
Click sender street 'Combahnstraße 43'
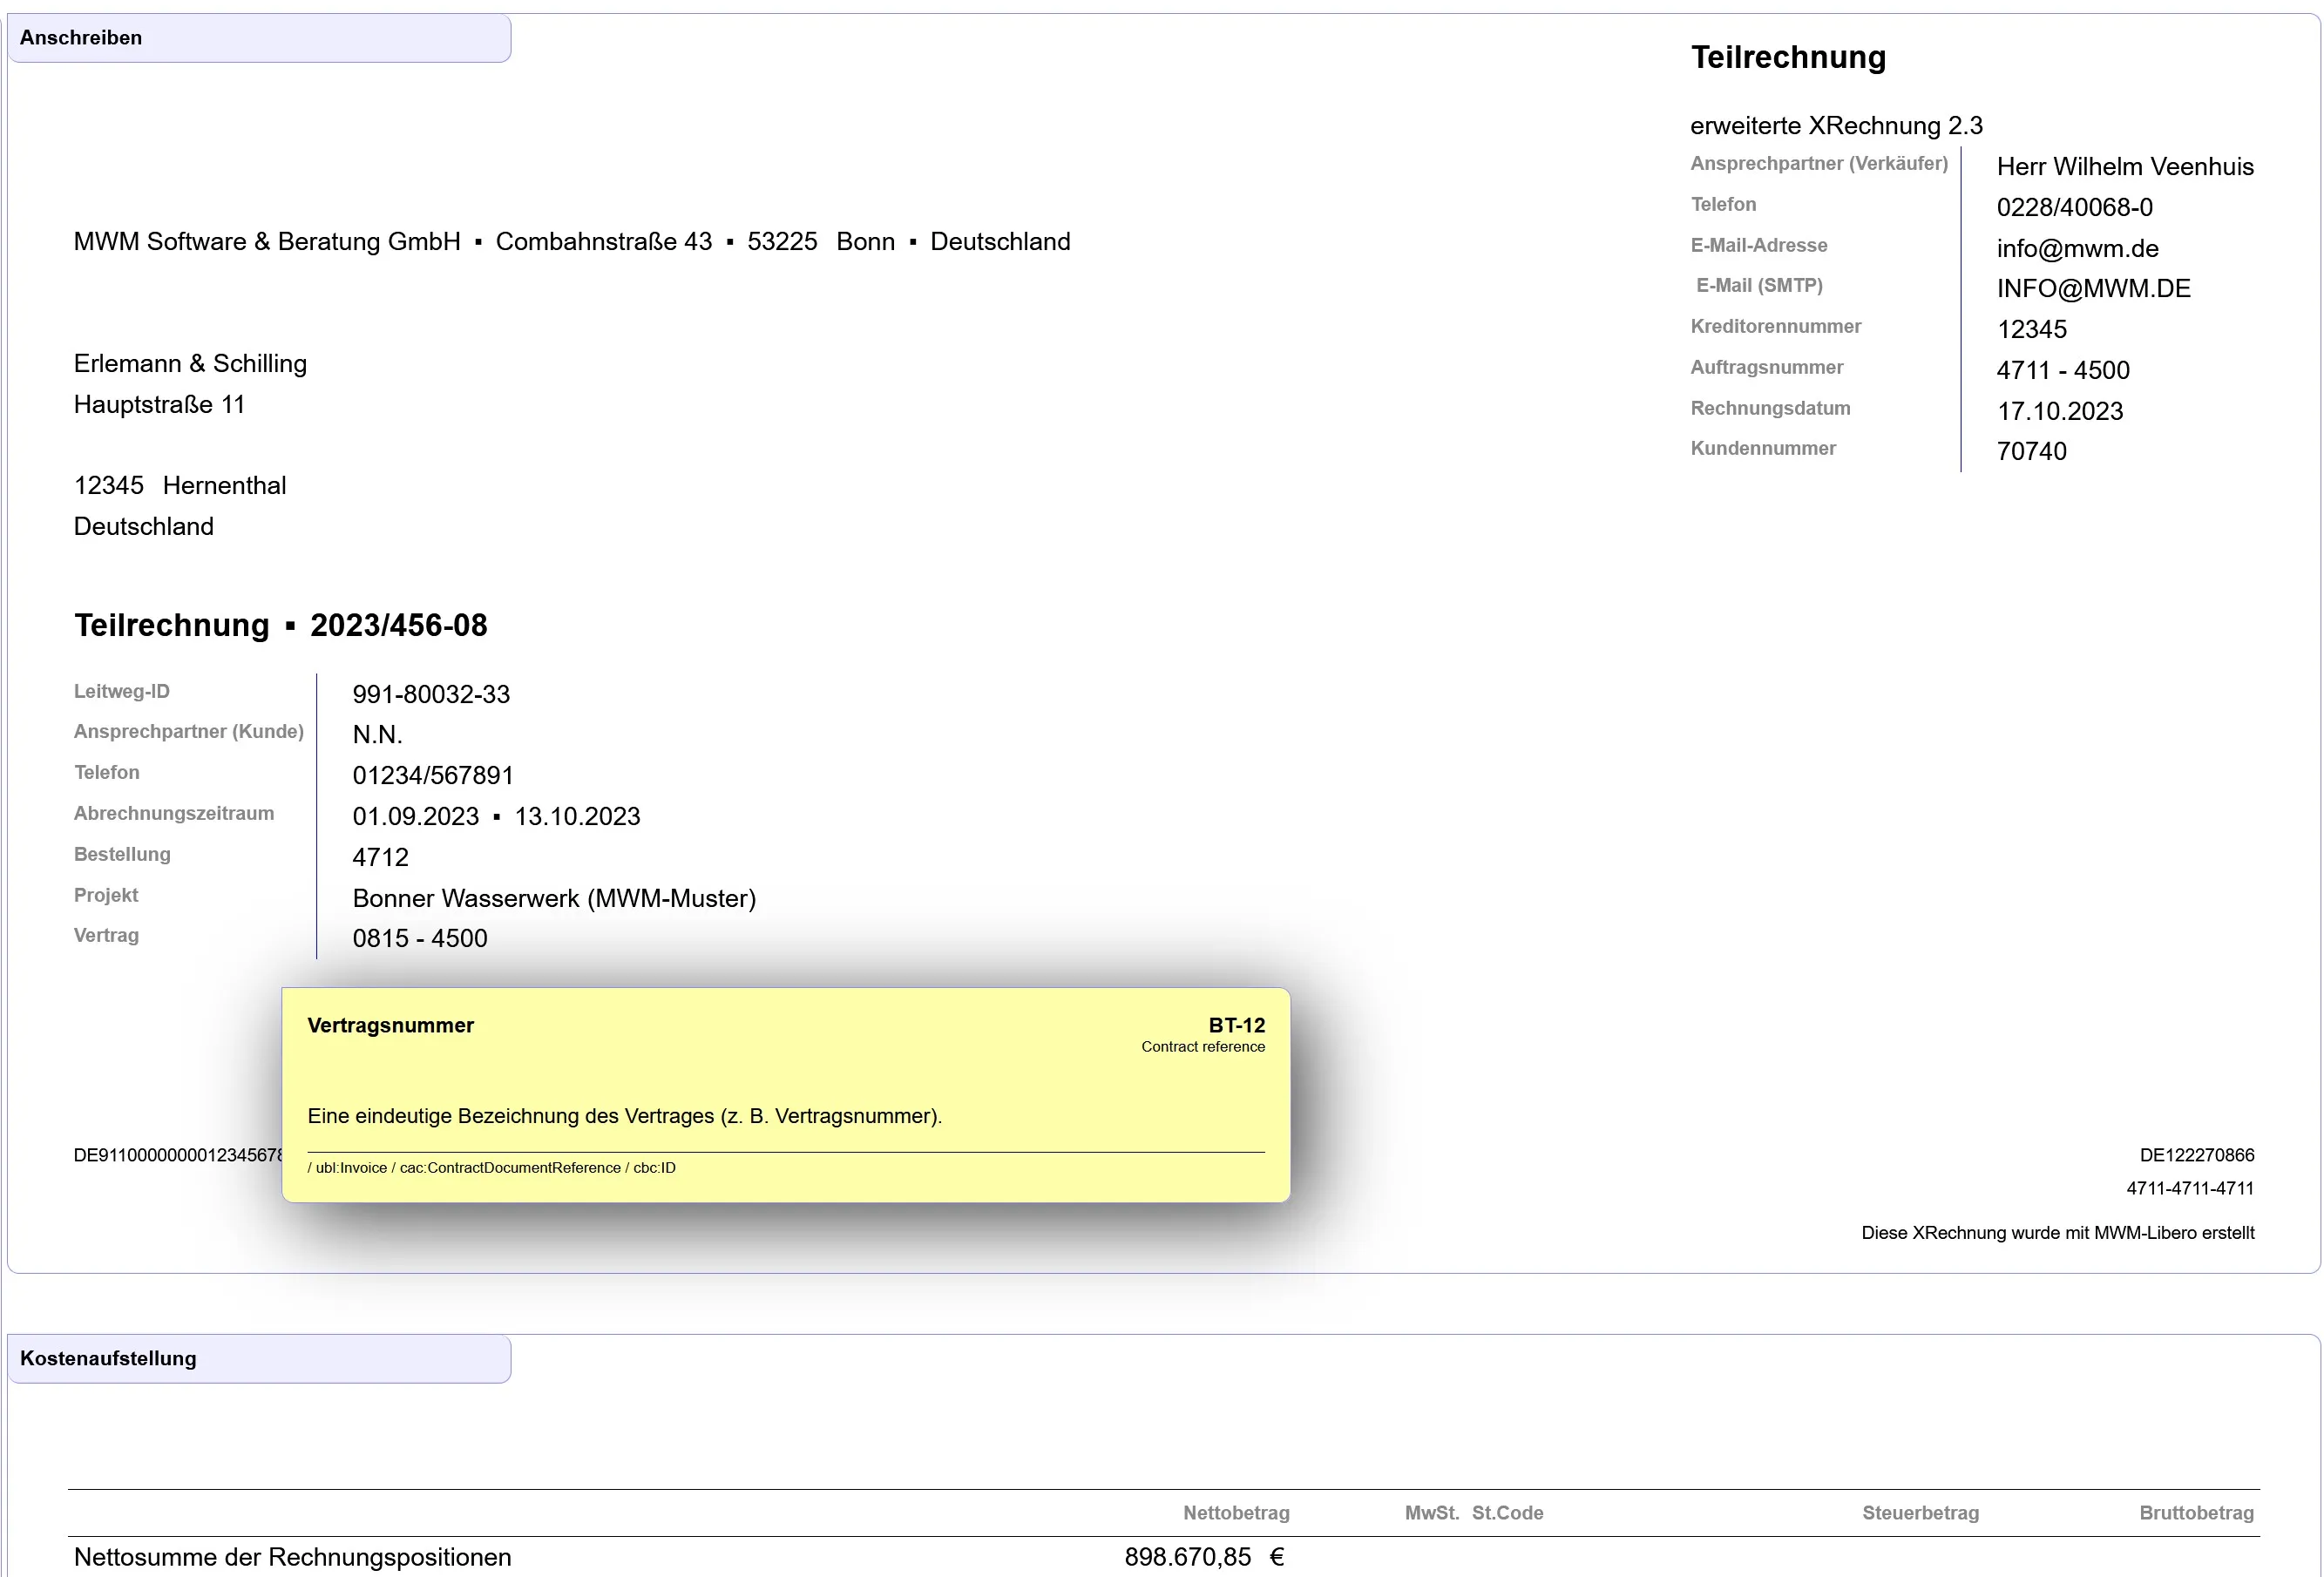(x=604, y=242)
